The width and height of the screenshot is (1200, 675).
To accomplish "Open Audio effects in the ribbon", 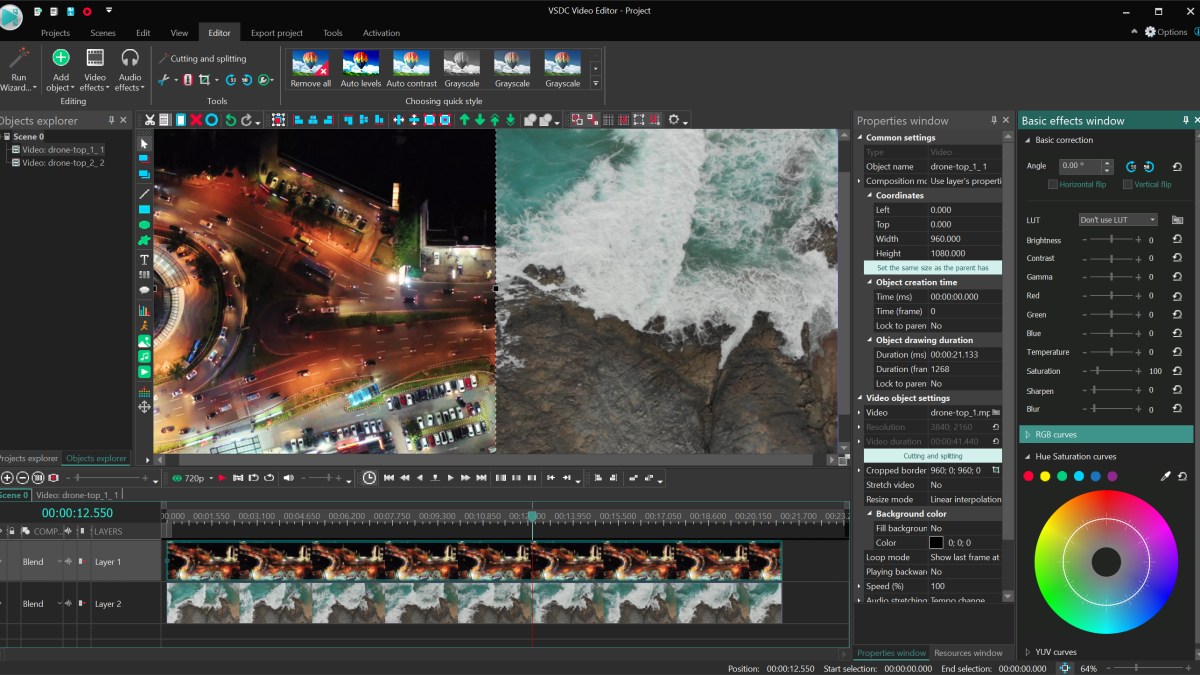I will [x=129, y=69].
